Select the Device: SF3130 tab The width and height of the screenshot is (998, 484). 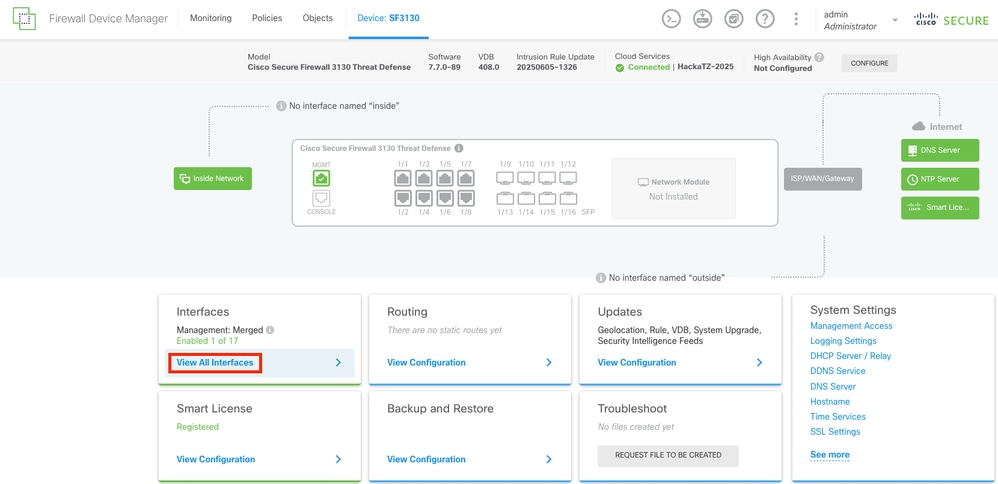click(388, 18)
